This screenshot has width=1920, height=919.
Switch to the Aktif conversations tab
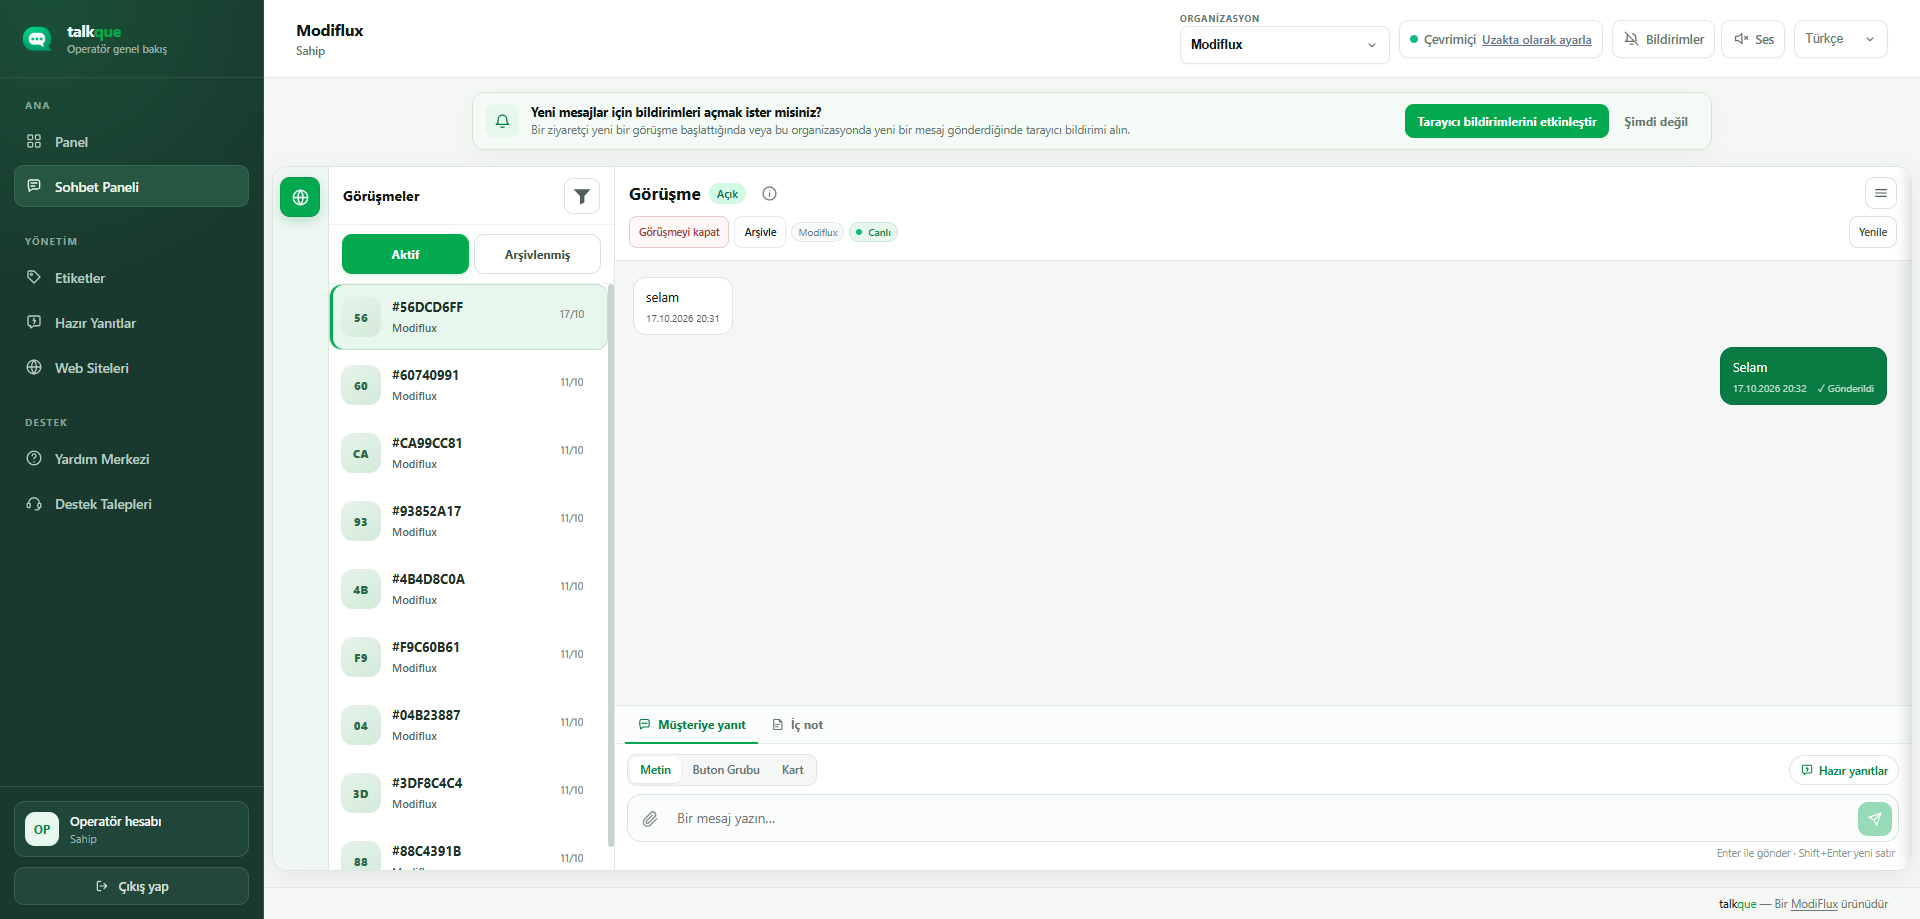click(x=405, y=254)
